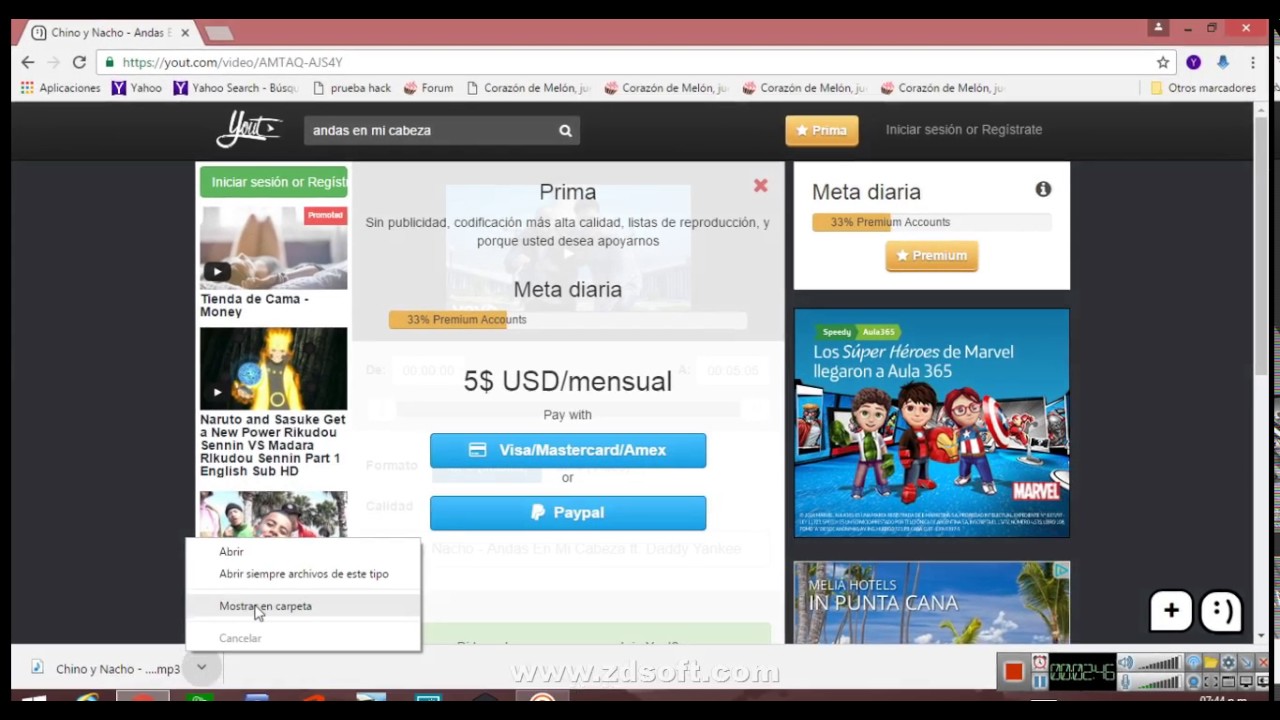Open the Forum bookmark
1280x720 pixels.
(428, 88)
